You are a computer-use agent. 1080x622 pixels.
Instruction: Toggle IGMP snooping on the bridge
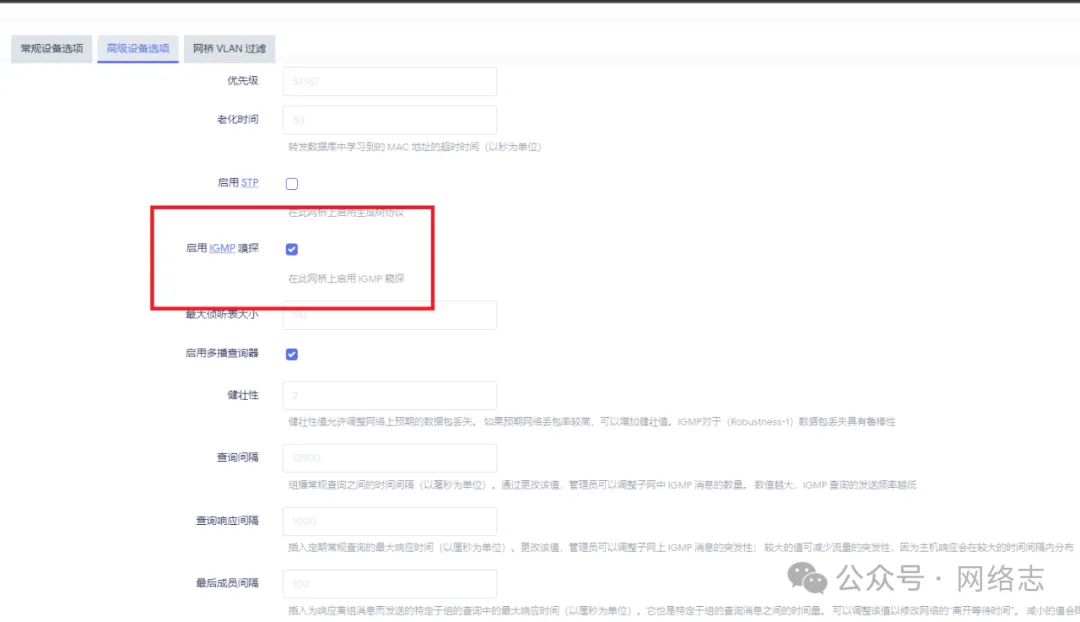pos(291,248)
